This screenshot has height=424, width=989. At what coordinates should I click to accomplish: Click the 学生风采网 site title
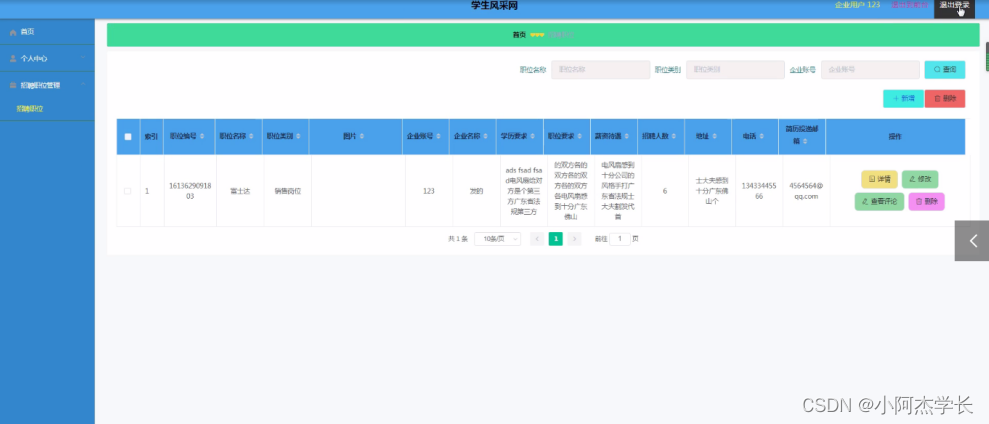click(x=494, y=6)
